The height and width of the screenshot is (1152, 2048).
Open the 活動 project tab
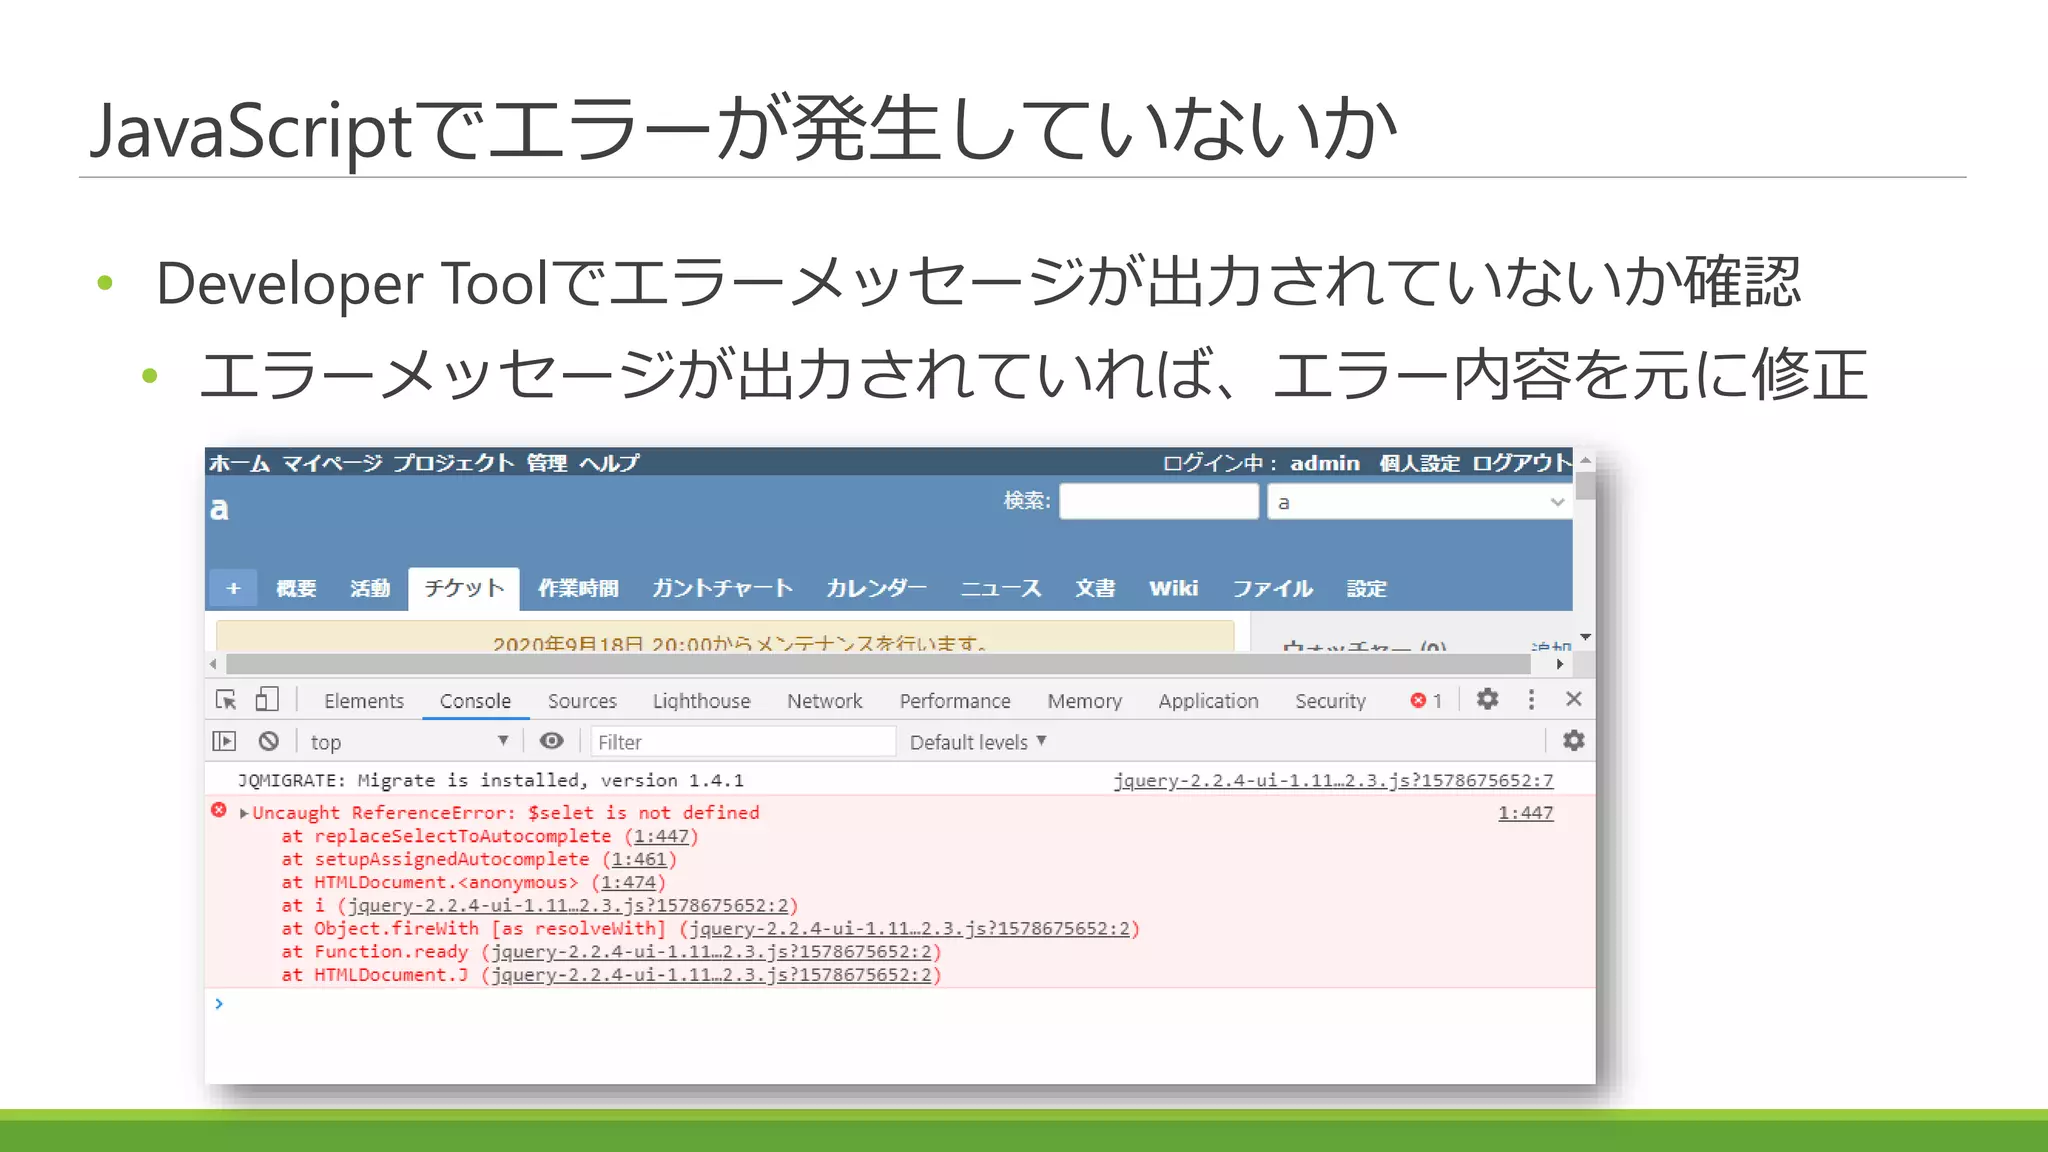tap(370, 588)
